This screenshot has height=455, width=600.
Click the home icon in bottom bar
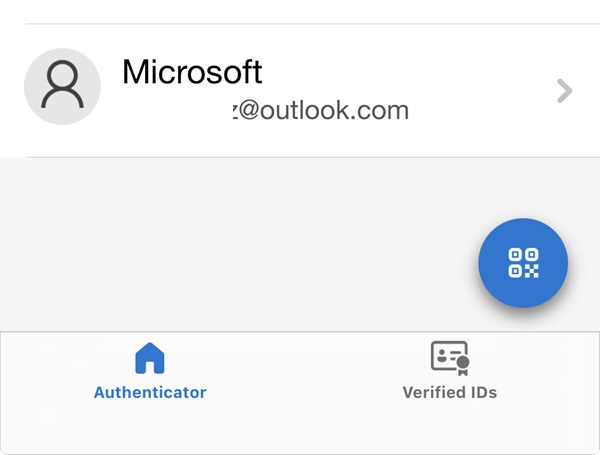149,357
